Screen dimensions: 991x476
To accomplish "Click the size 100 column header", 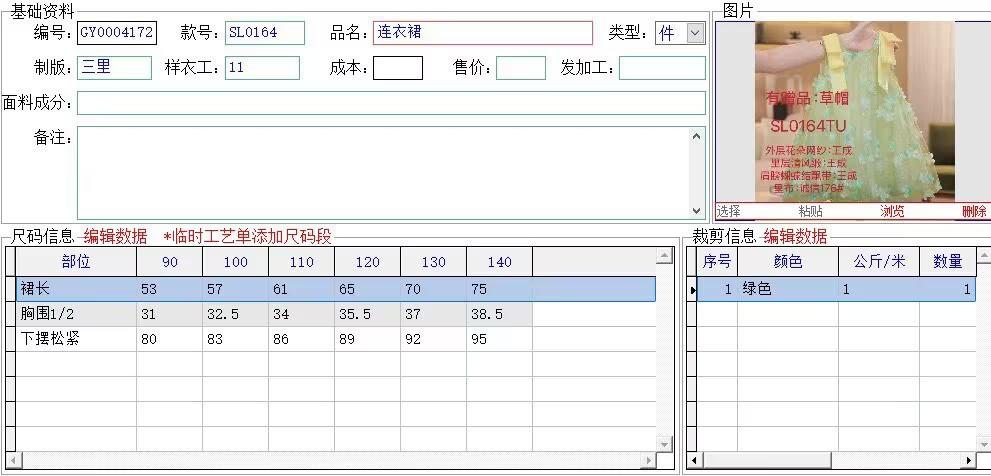I will coord(236,262).
